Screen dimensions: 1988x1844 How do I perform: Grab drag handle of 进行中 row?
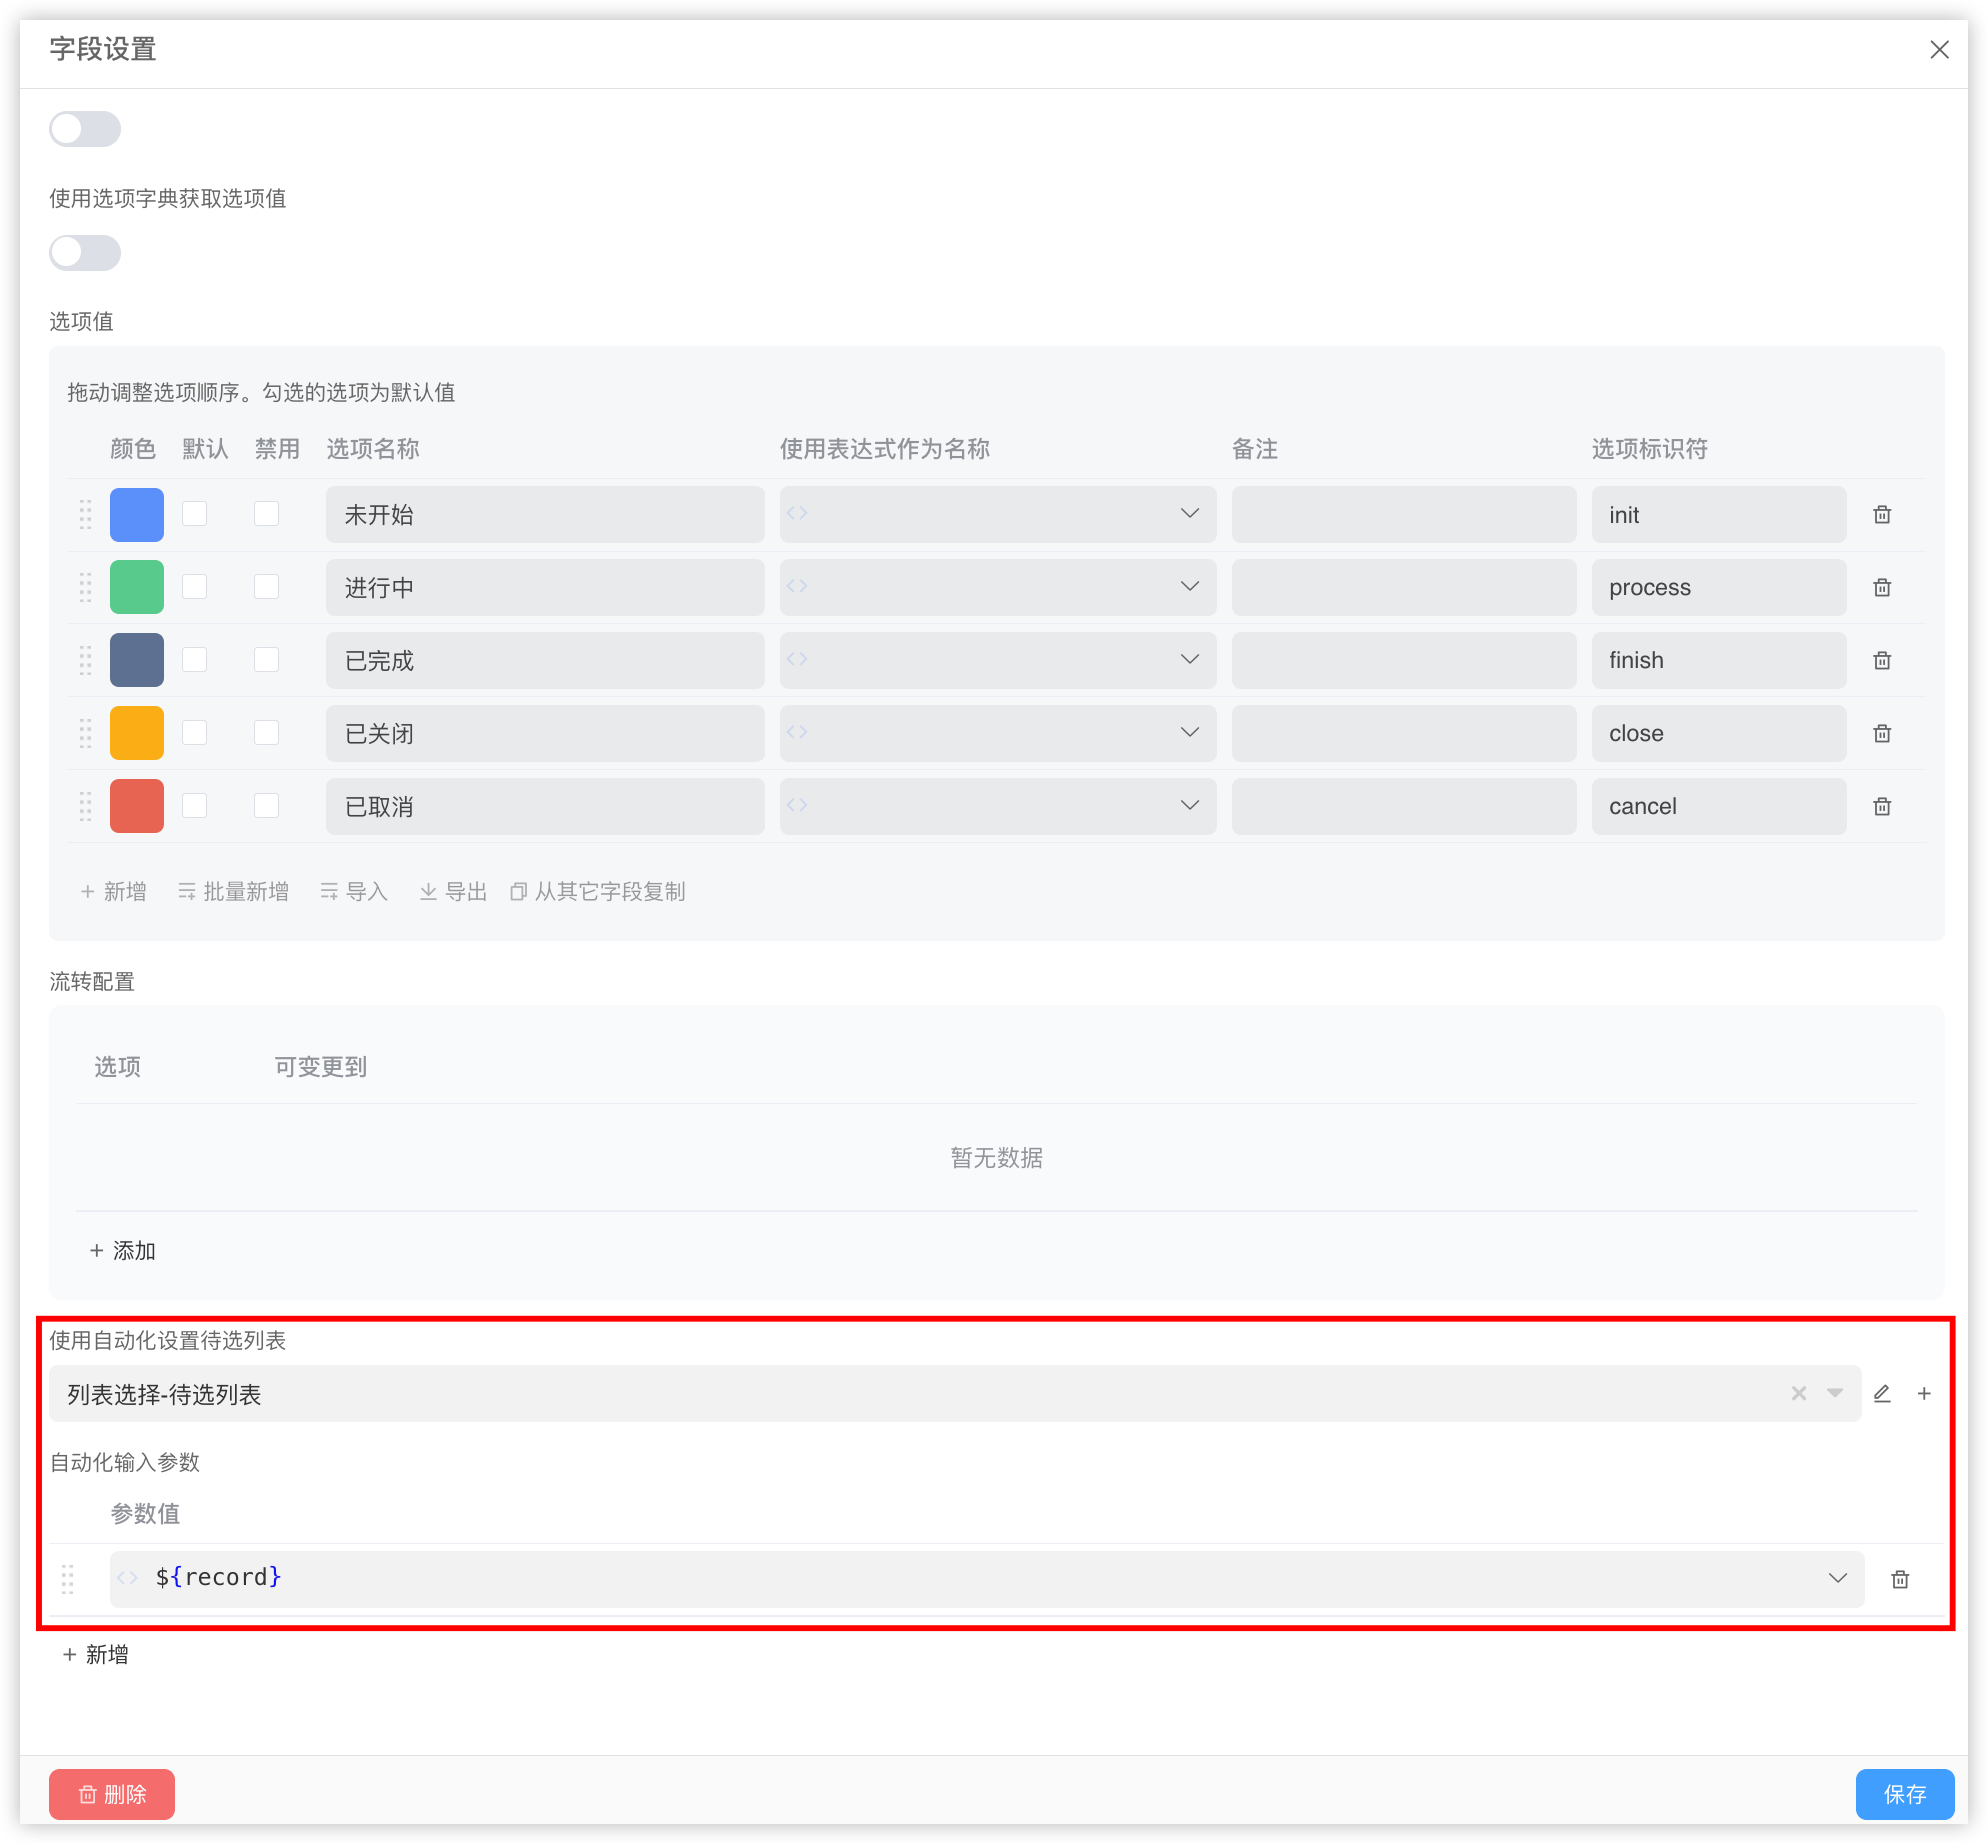86,587
